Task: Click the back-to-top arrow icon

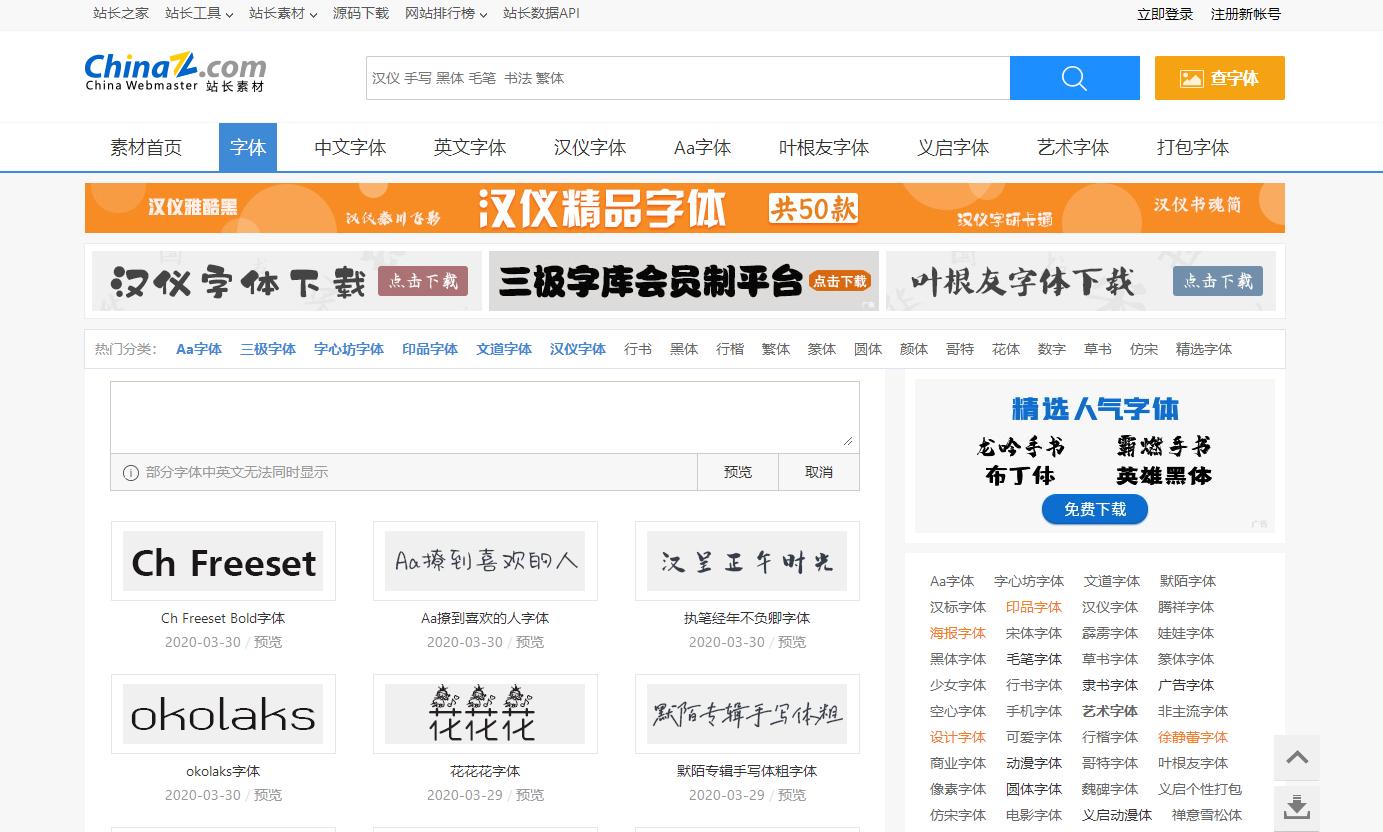Action: pyautogui.click(x=1296, y=758)
